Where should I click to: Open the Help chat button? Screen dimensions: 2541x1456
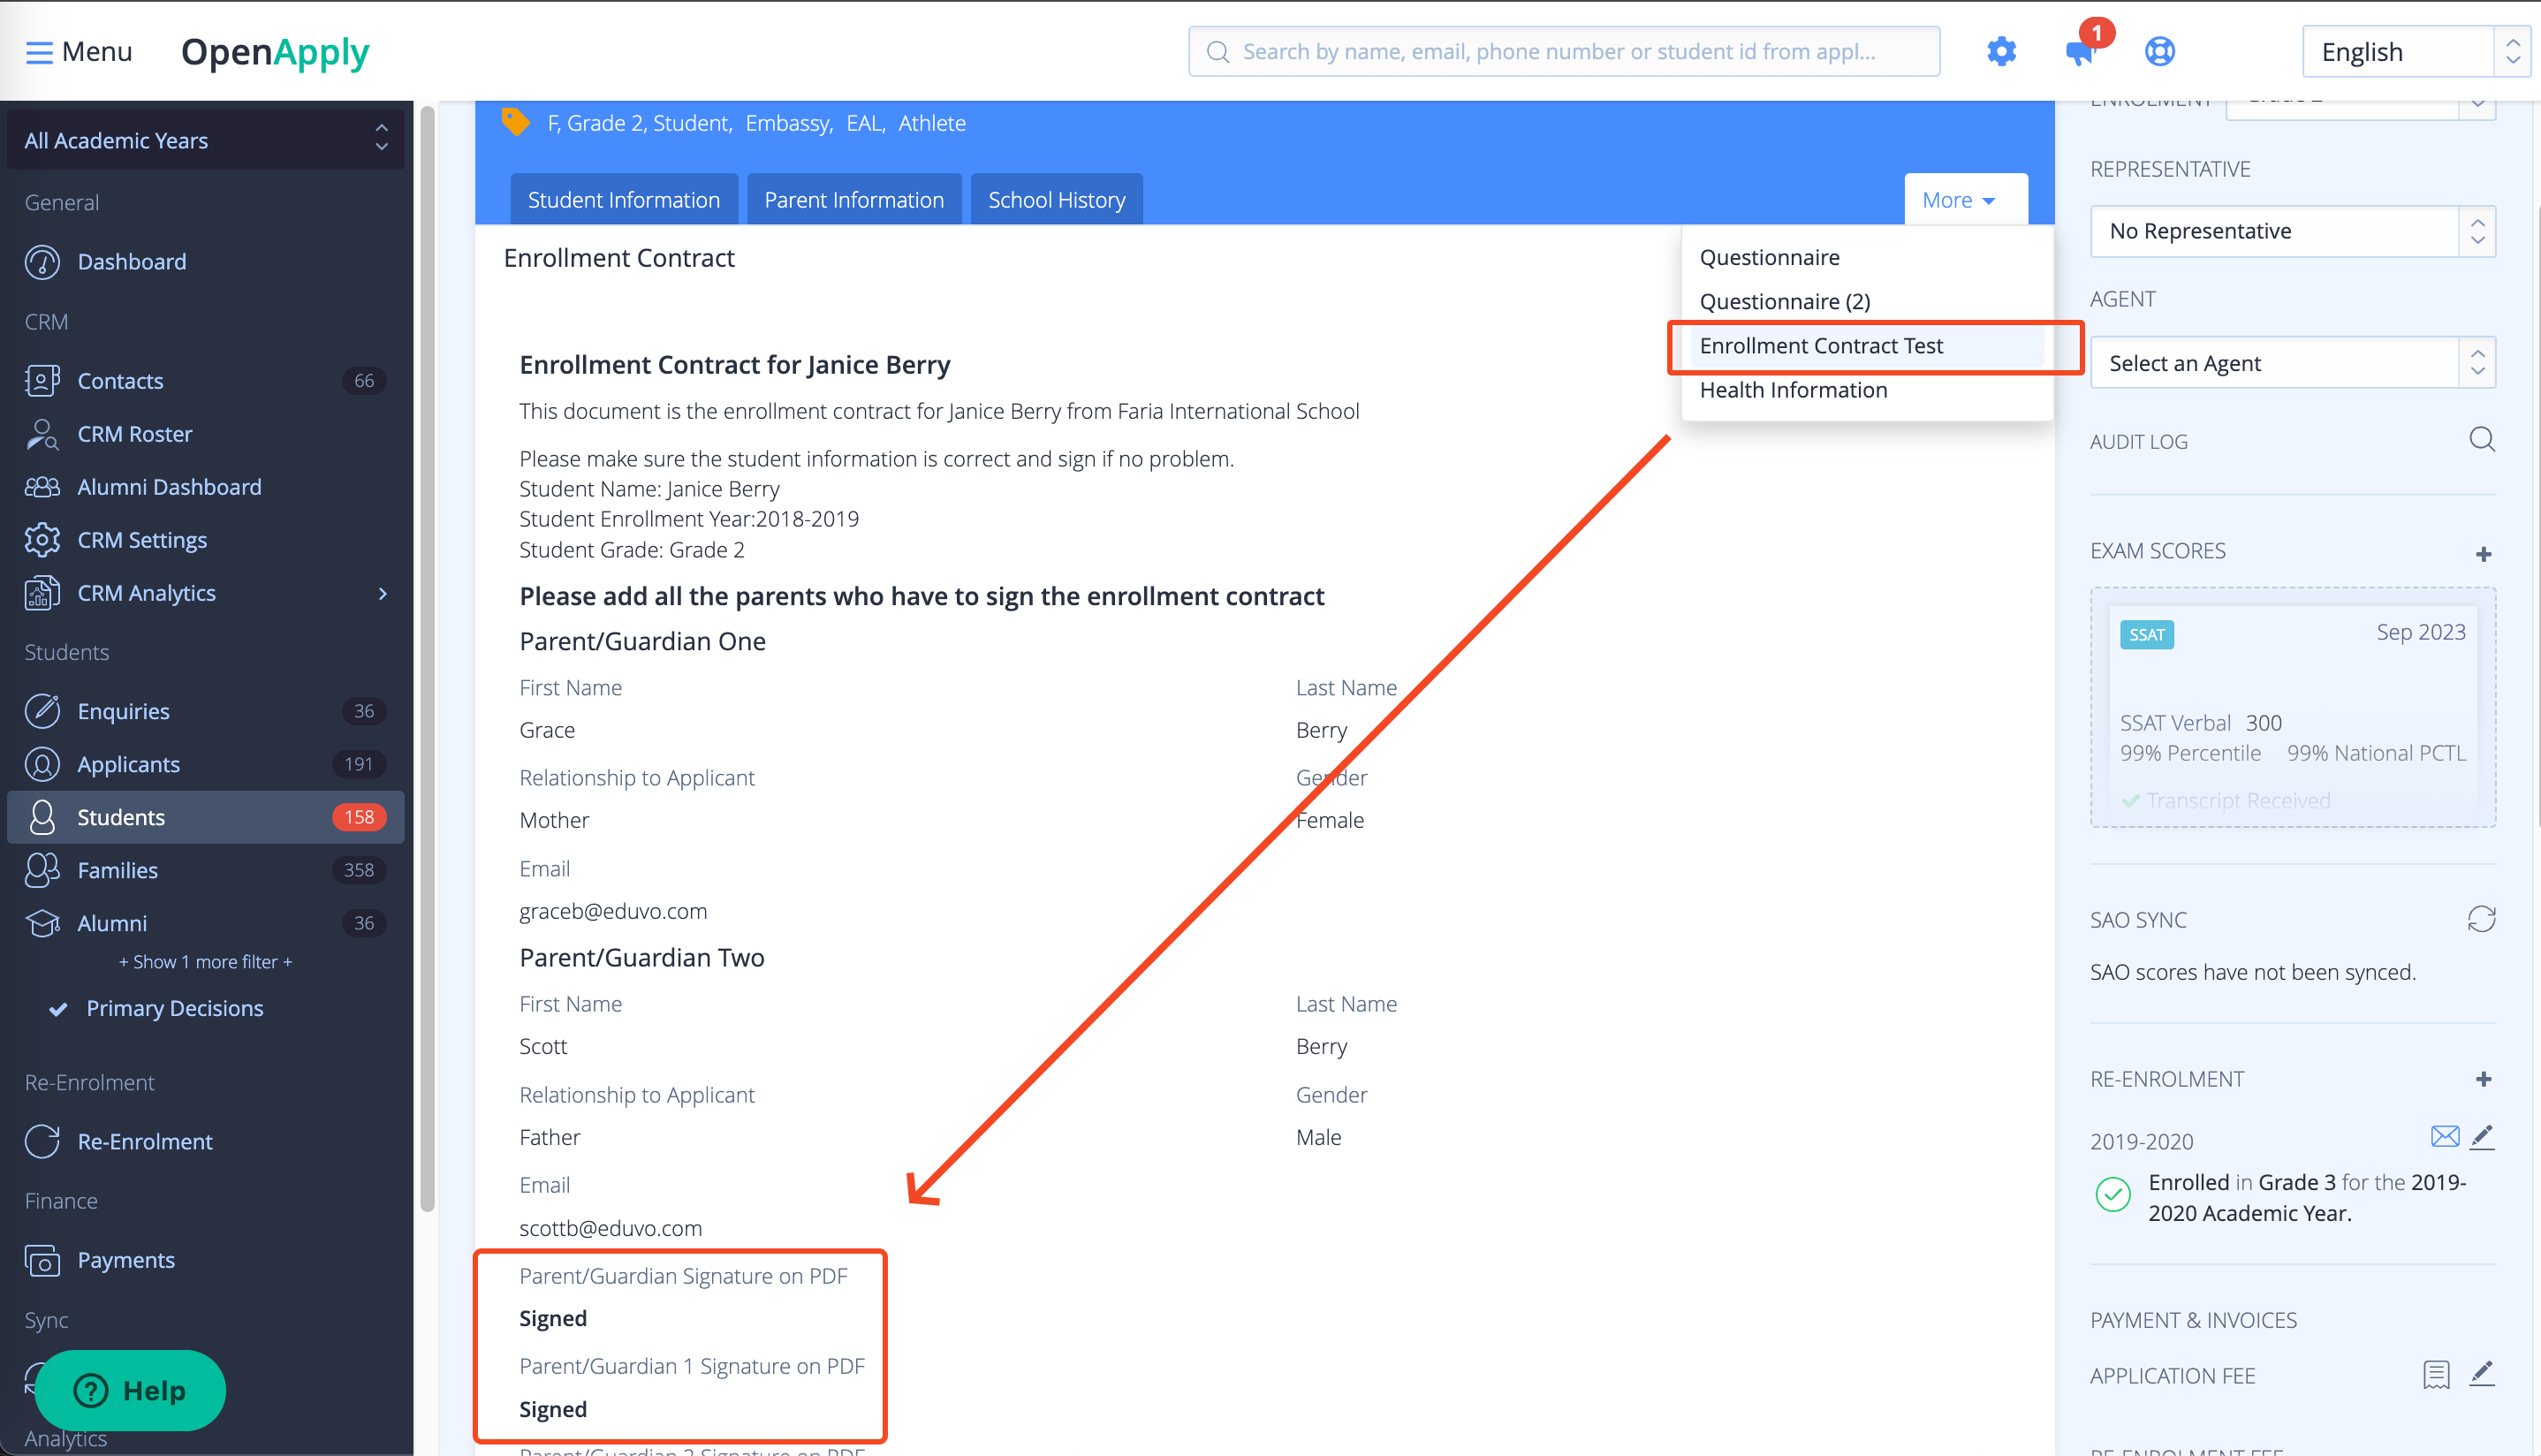click(x=129, y=1390)
